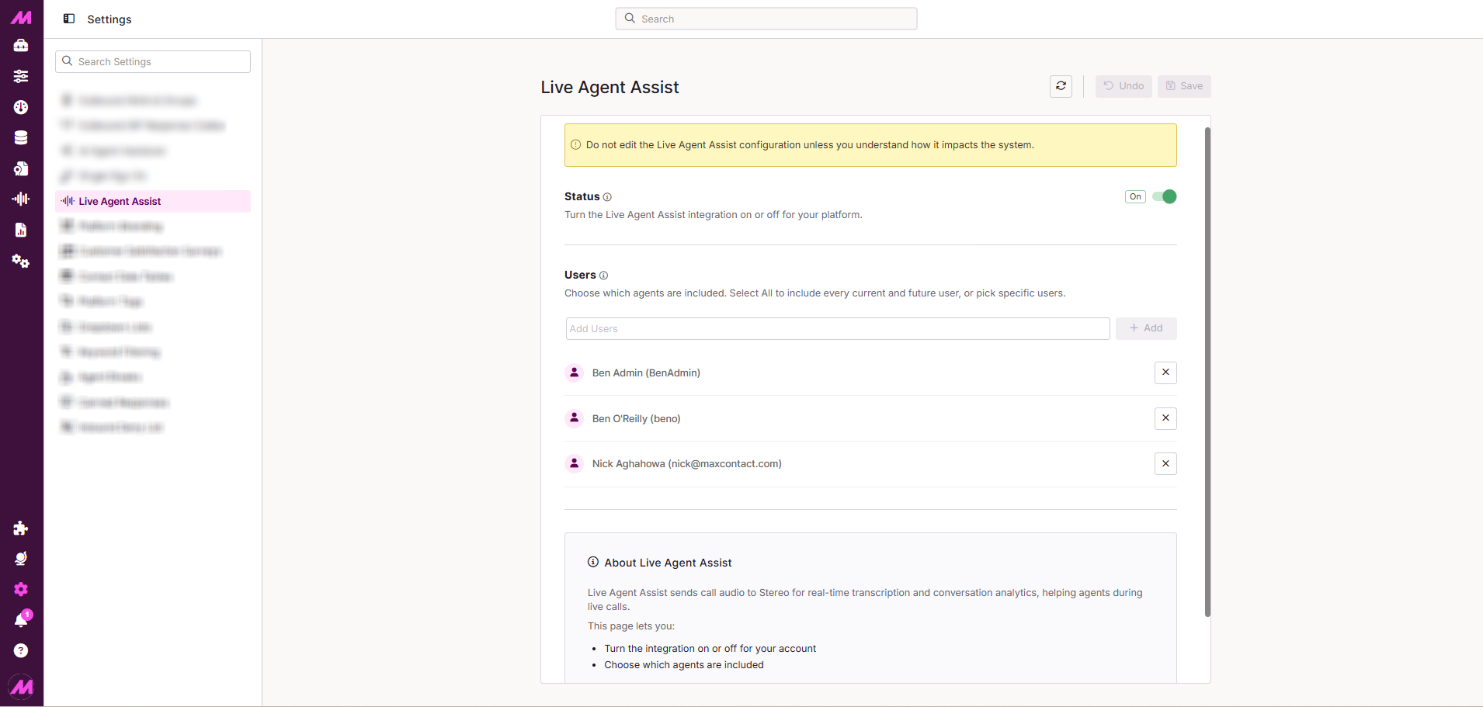
Task: Open the sliders icon in the sidebar
Action: pyautogui.click(x=21, y=76)
